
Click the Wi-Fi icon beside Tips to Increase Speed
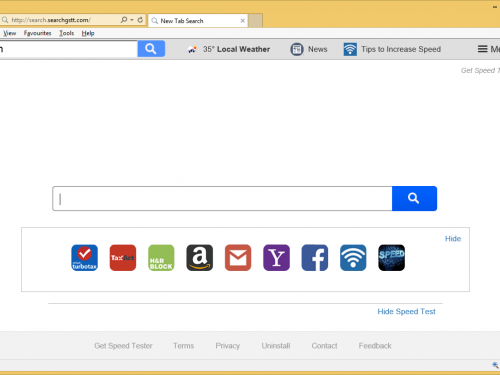click(x=350, y=49)
